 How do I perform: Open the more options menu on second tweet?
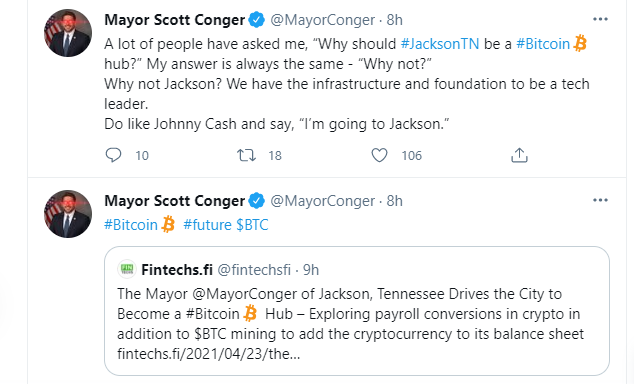[600, 200]
